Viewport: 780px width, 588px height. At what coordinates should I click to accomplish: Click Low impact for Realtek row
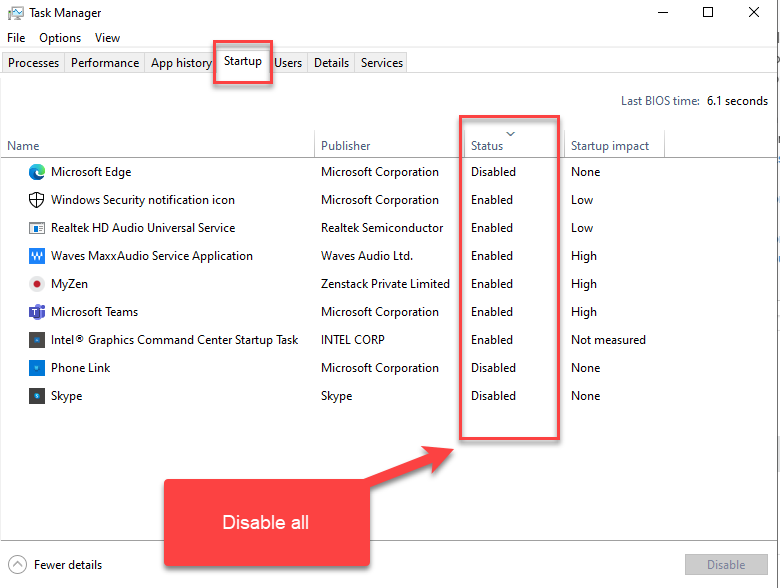click(582, 228)
